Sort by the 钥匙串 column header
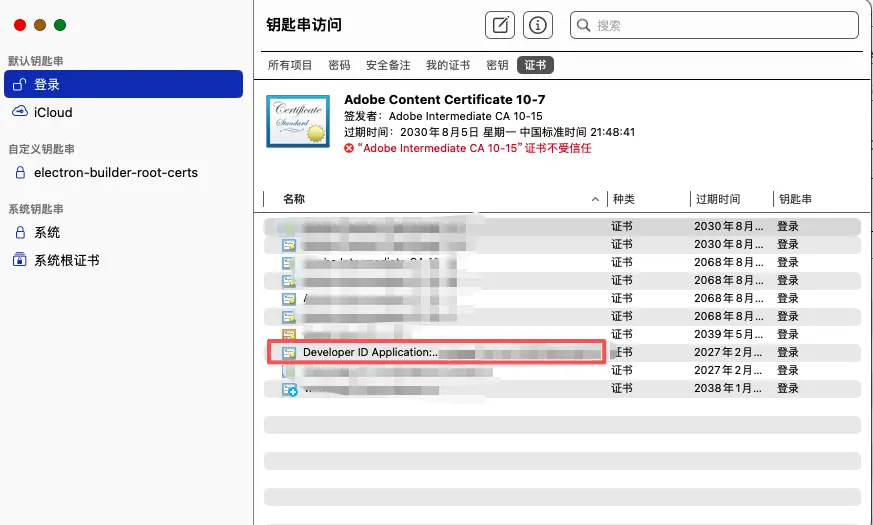 tap(795, 199)
